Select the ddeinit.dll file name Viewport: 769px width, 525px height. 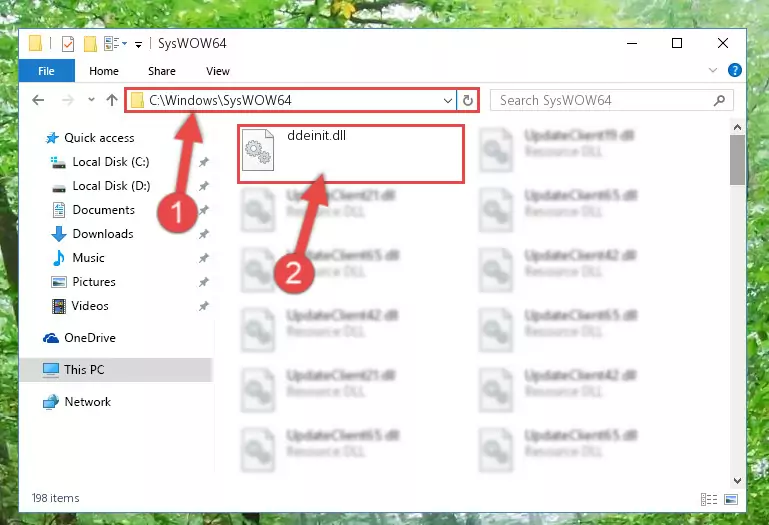316,135
